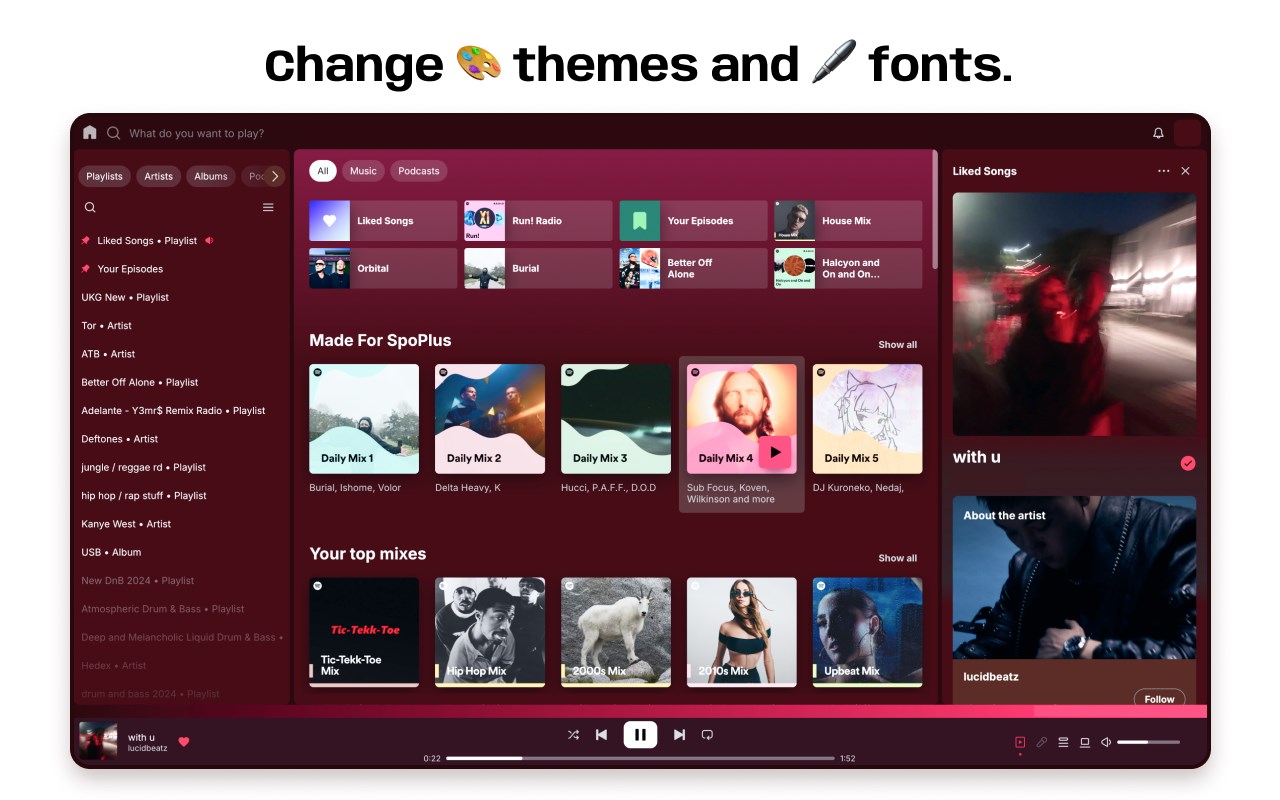Pause the current track
Screen dimensions: 1280x800
click(x=640, y=735)
